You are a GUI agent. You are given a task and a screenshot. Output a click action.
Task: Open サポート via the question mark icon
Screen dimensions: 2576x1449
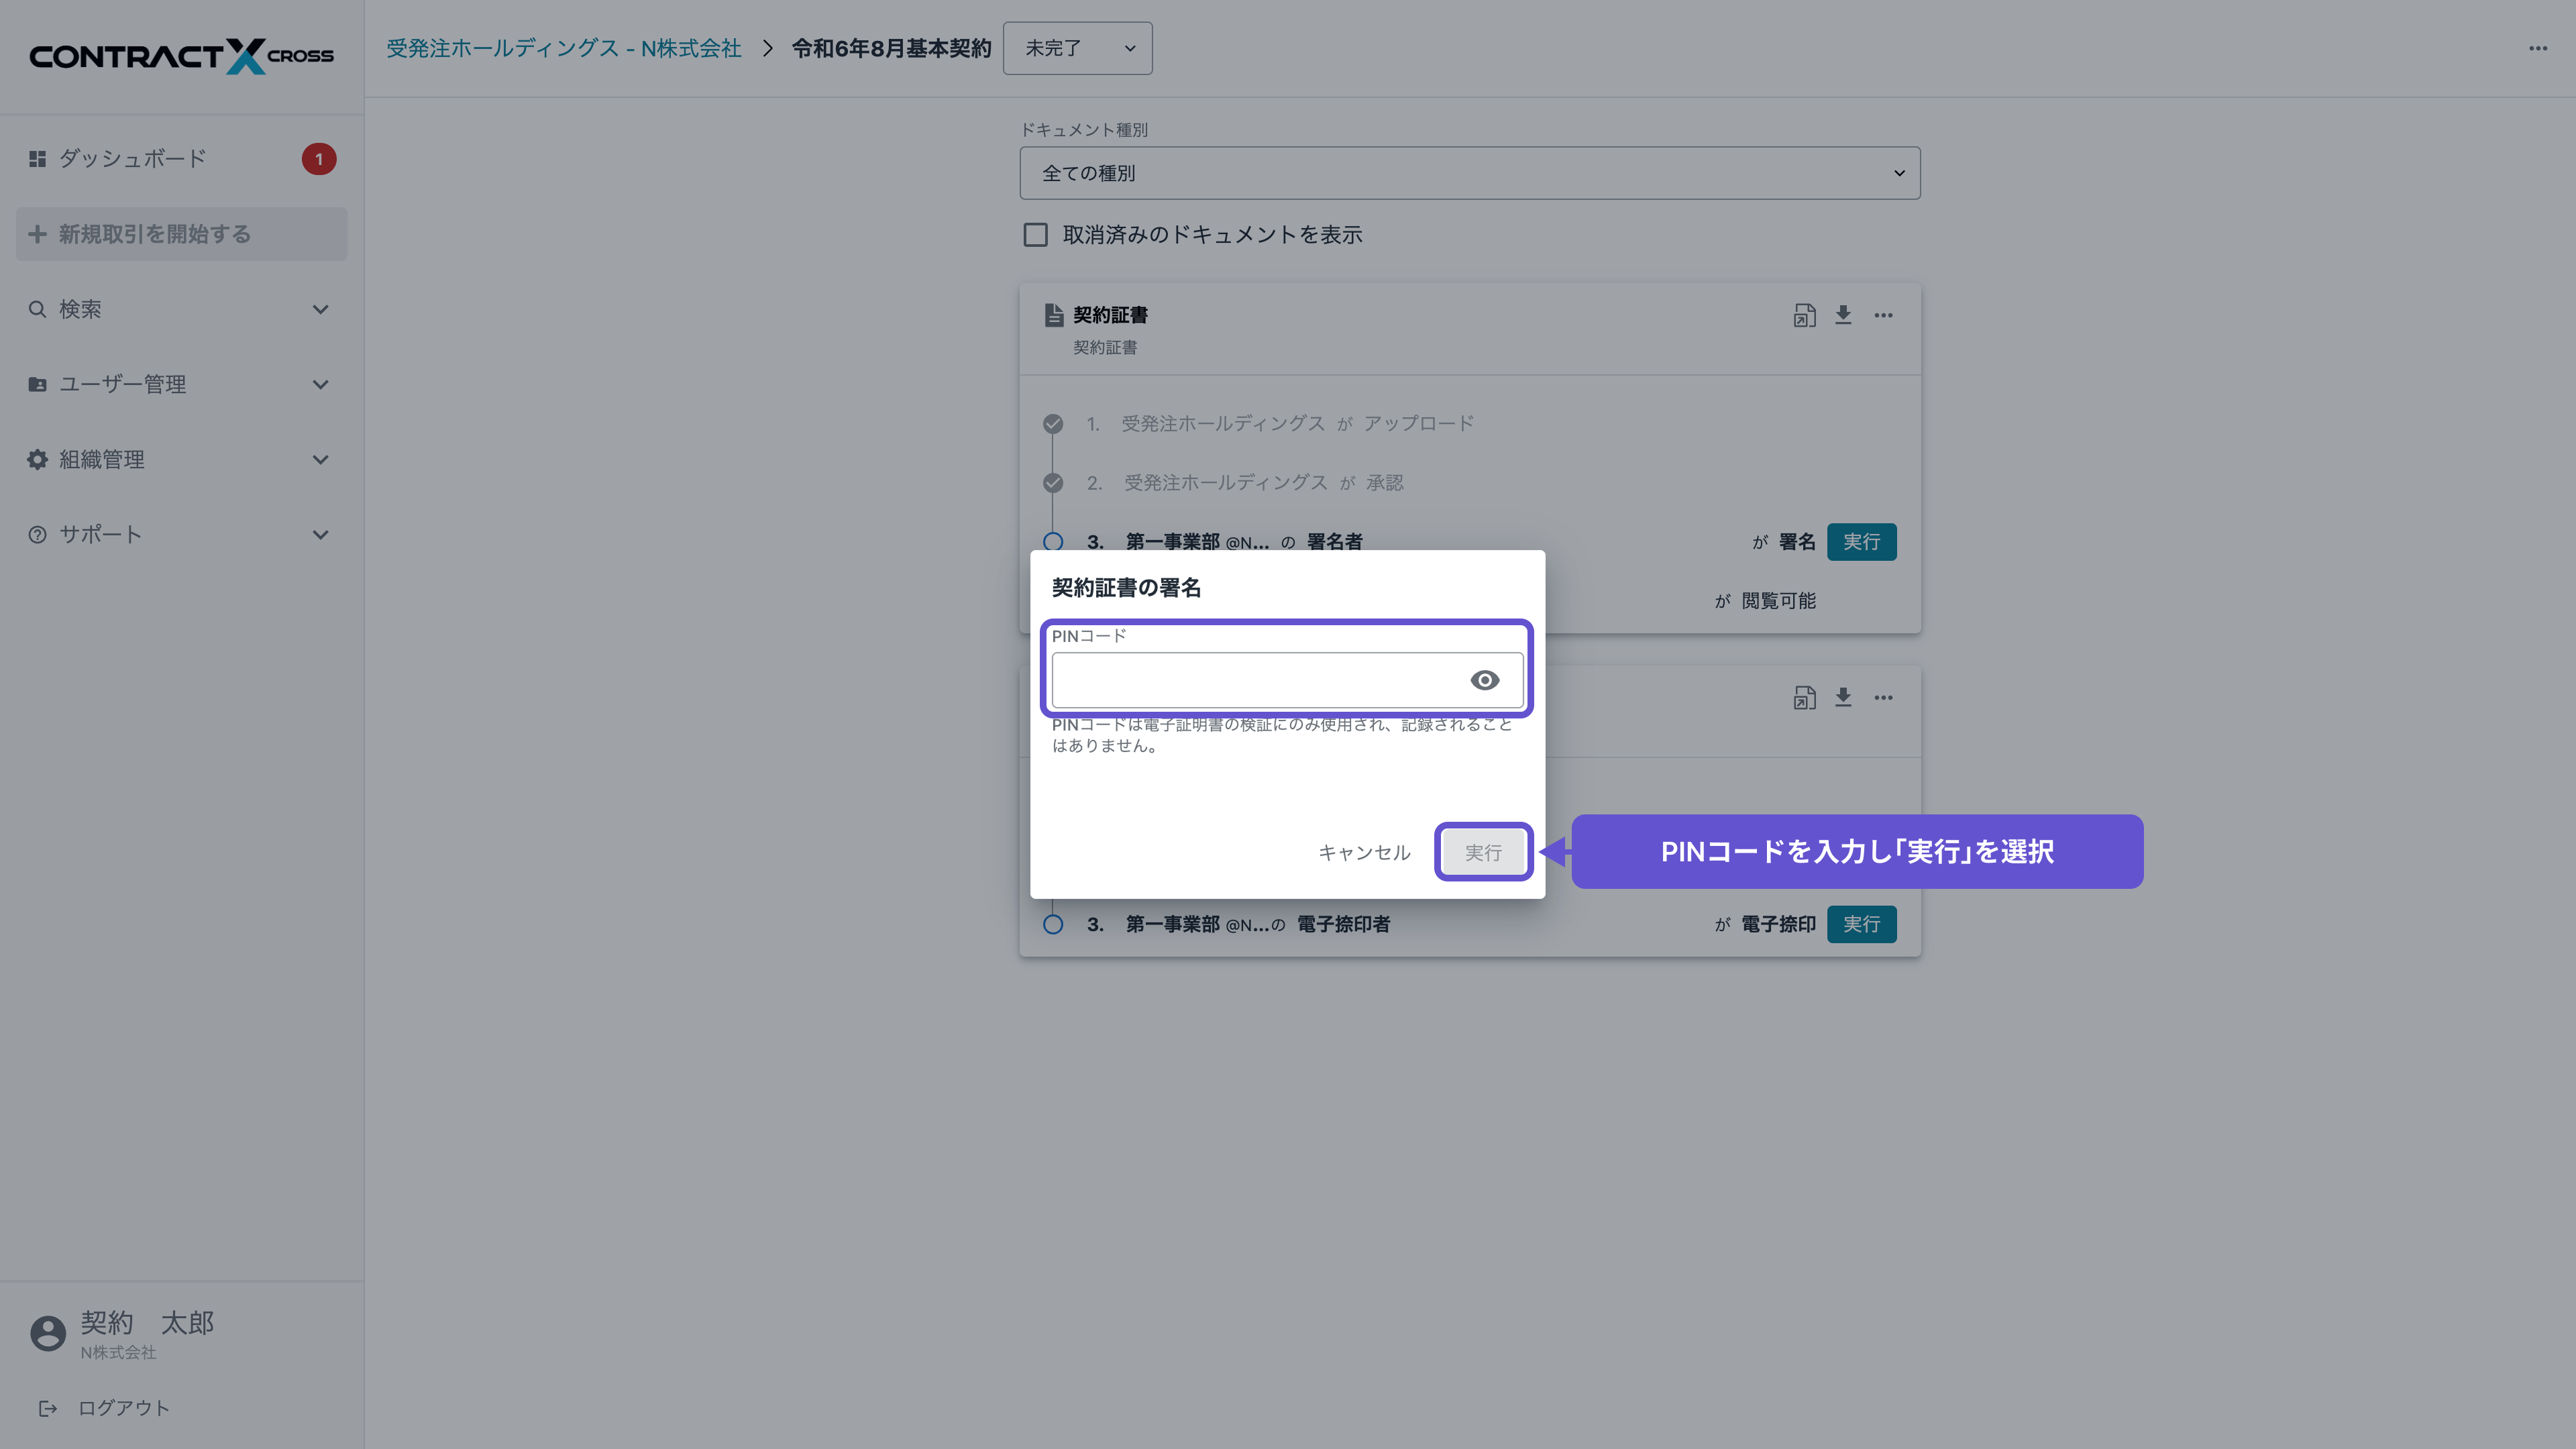pos(37,534)
